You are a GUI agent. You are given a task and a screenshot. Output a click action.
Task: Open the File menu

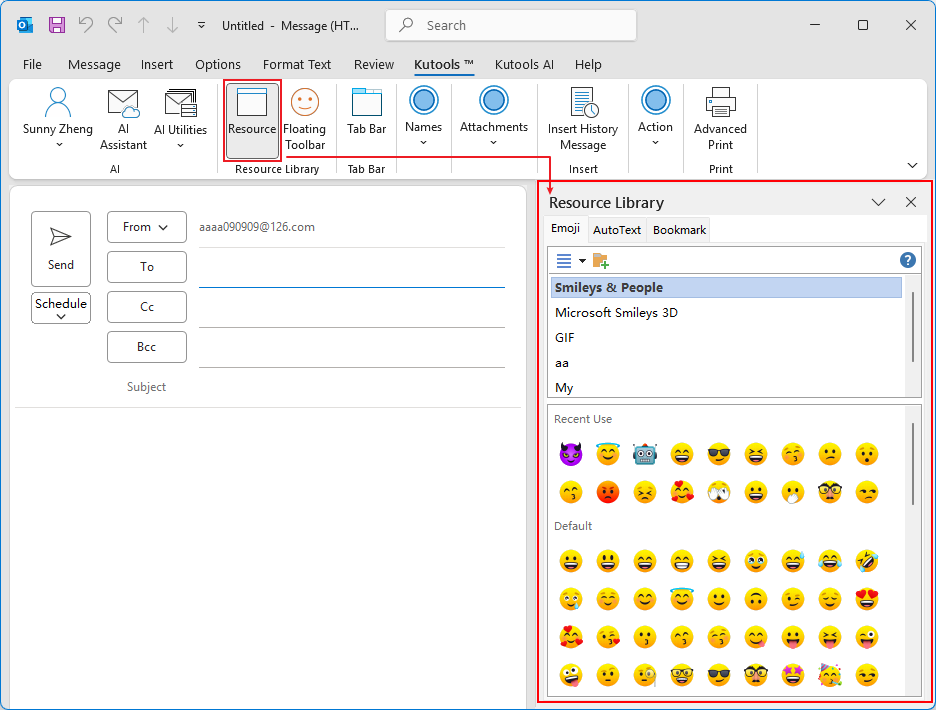pos(32,64)
